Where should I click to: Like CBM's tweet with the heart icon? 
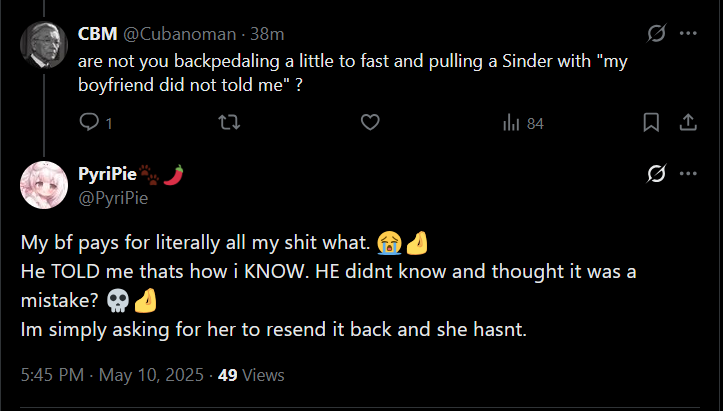tap(370, 123)
